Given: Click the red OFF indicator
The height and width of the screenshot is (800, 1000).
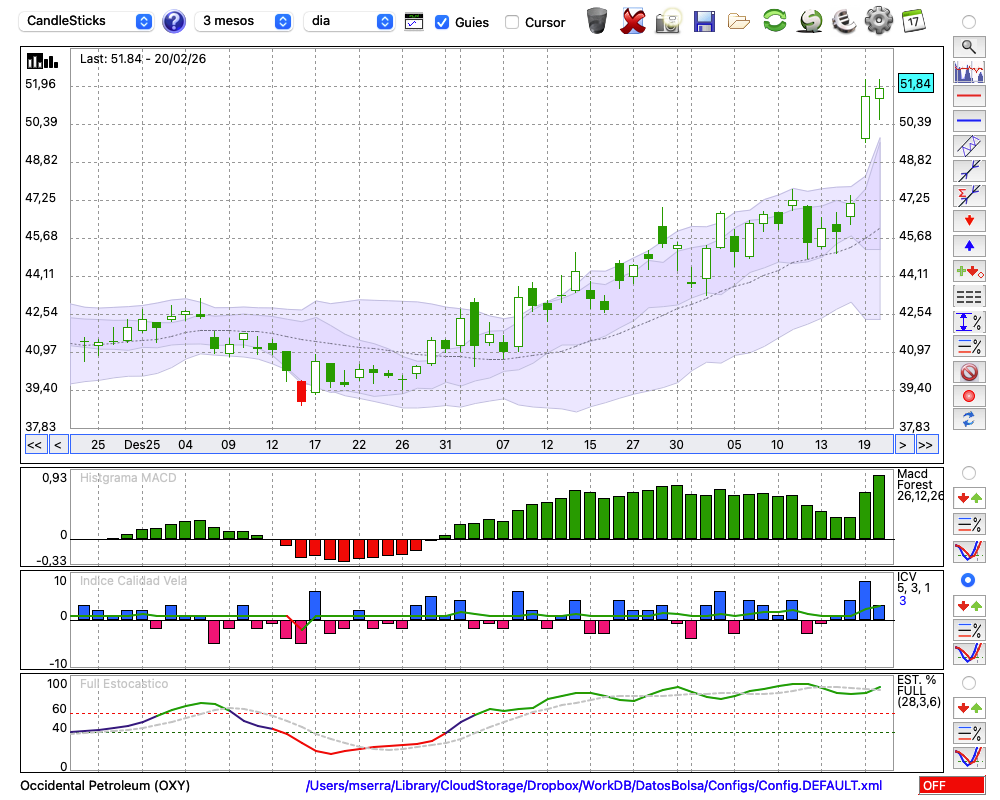Looking at the screenshot, I should (951, 786).
